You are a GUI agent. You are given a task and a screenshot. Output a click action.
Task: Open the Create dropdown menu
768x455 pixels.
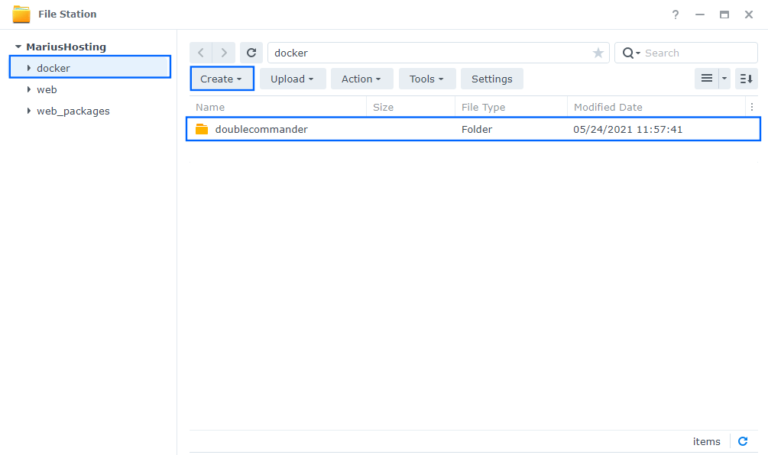tap(221, 79)
